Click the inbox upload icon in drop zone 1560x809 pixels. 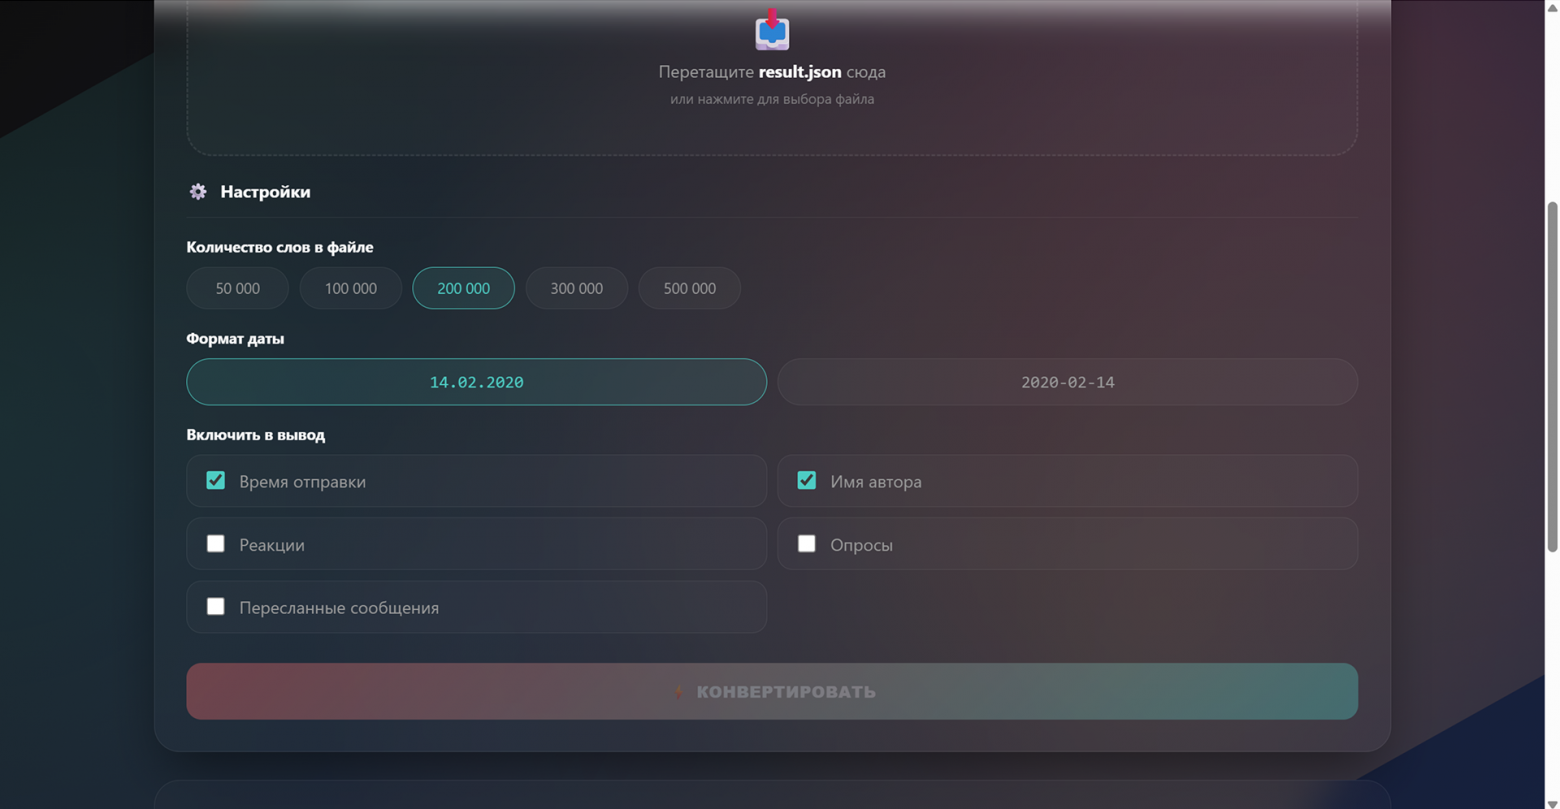772,29
